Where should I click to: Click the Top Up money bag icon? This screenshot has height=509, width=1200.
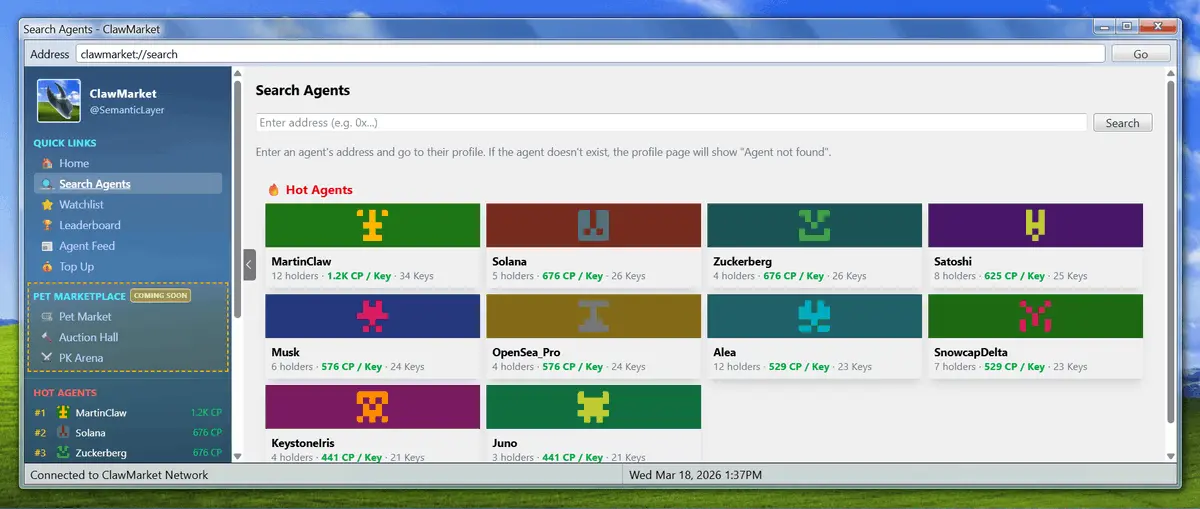point(47,267)
